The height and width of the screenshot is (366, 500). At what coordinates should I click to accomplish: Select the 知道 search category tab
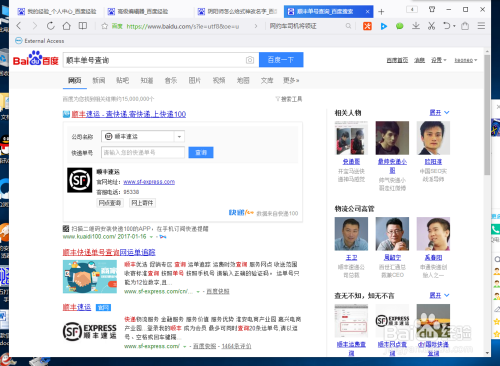click(x=147, y=80)
